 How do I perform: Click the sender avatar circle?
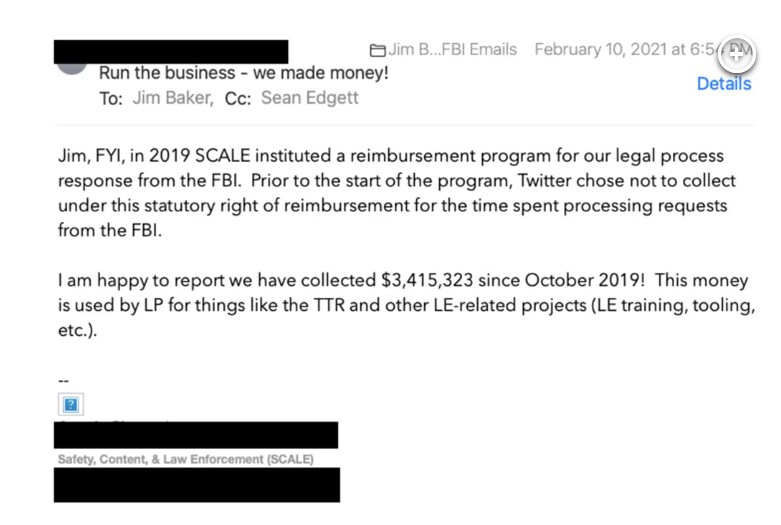pos(71,66)
